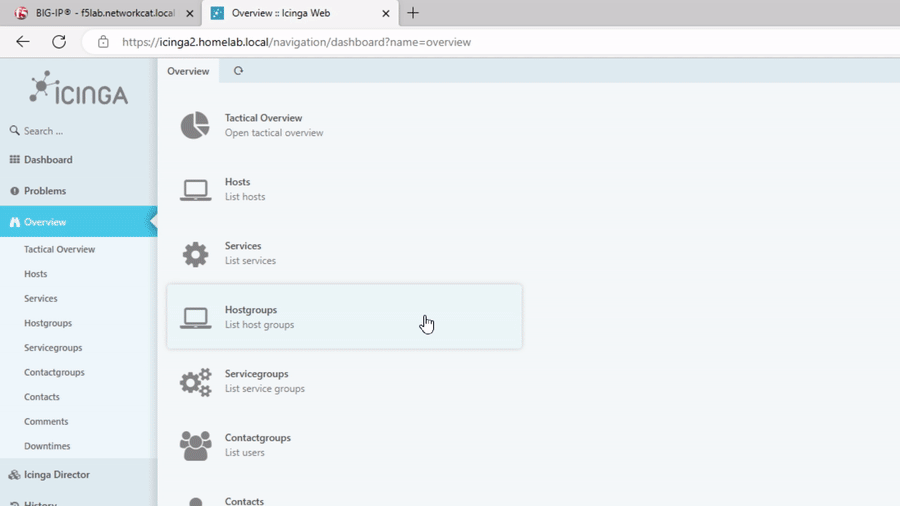Viewport: 900px width, 506px height.
Task: Open the Services dashlet link
Action: [243, 246]
